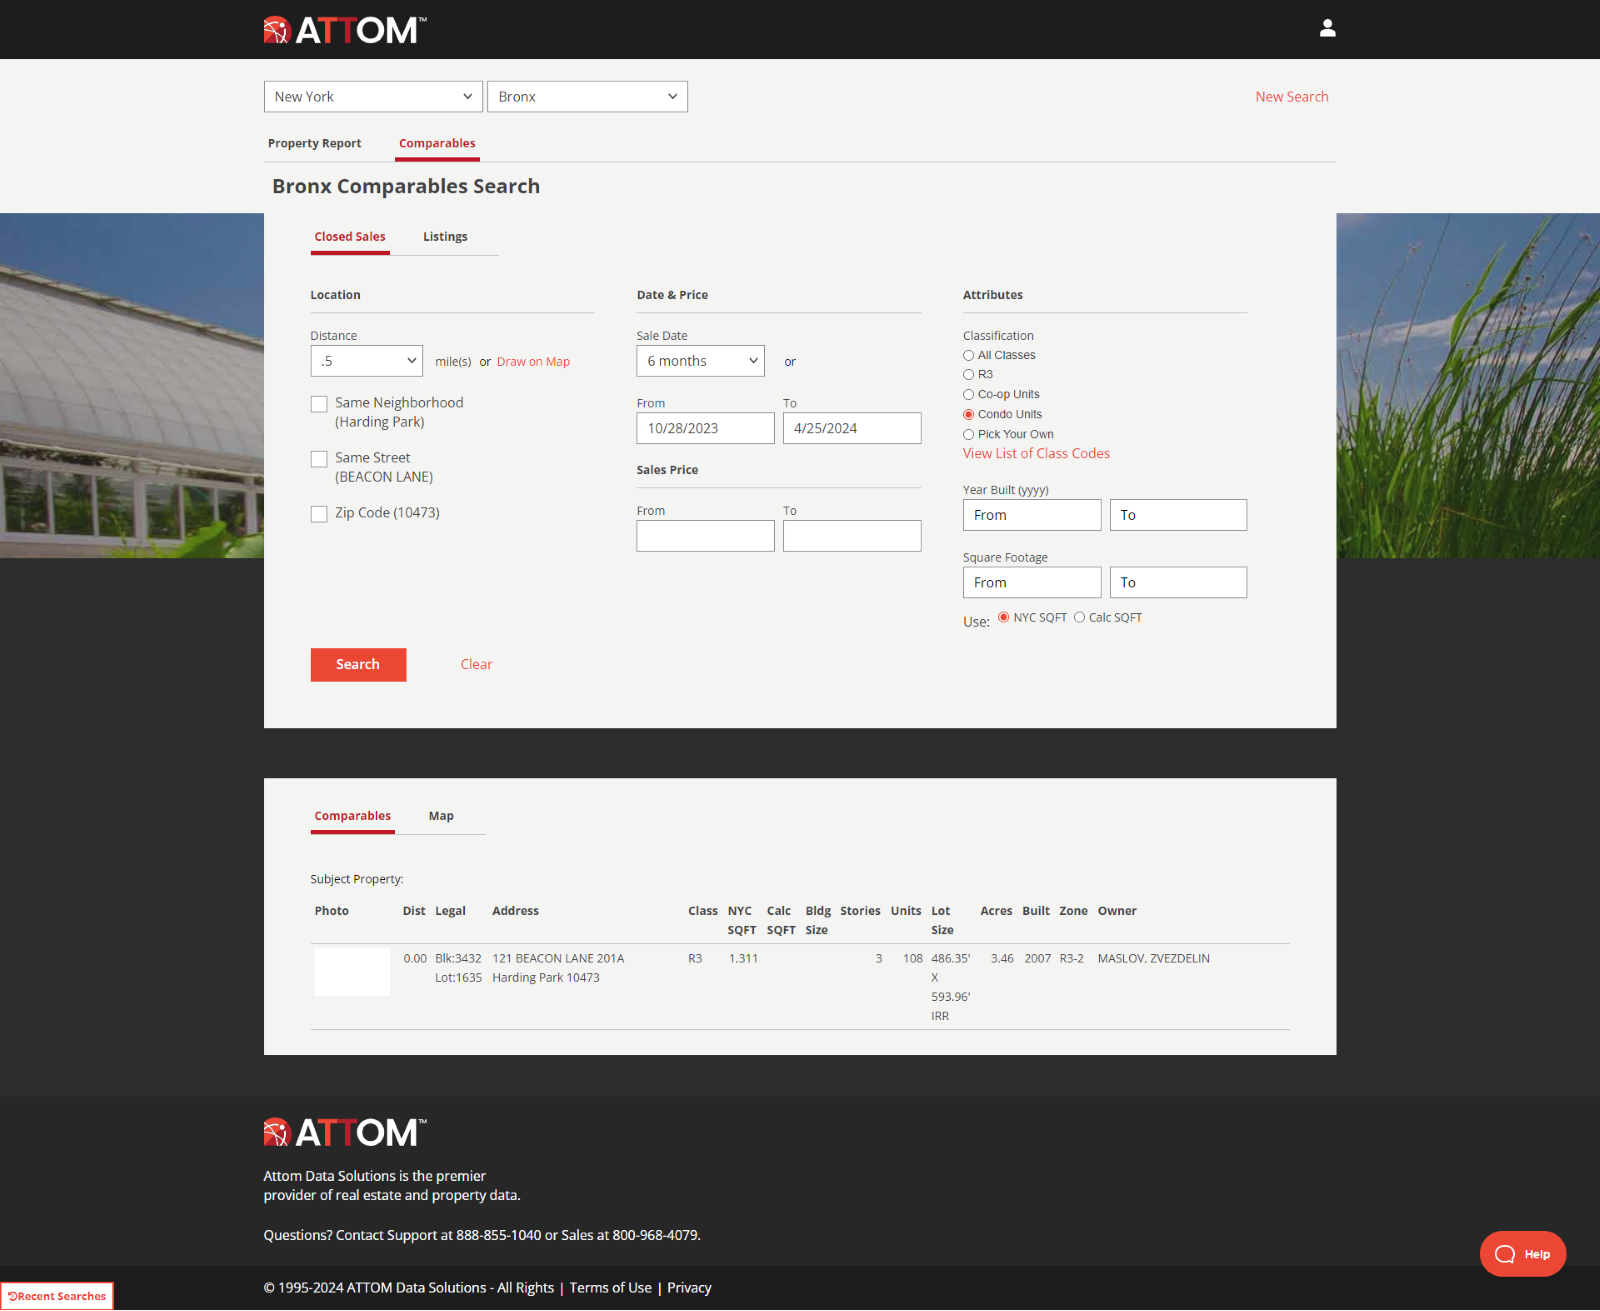Click the subject property photo thumbnail
This screenshot has height=1311, width=1600.
[x=352, y=972]
